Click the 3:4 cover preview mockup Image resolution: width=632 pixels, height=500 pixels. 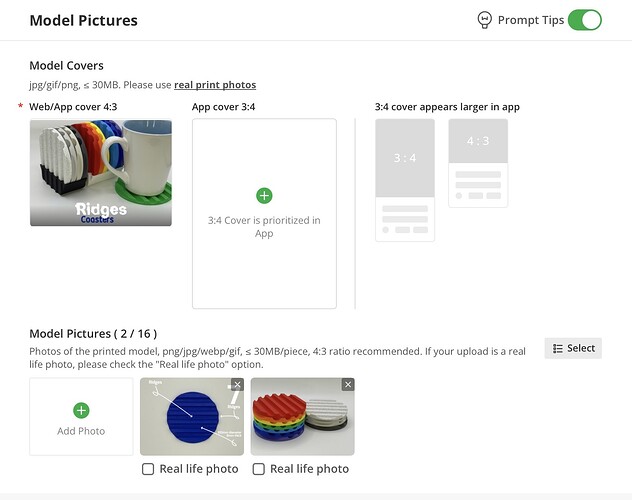coord(405,180)
